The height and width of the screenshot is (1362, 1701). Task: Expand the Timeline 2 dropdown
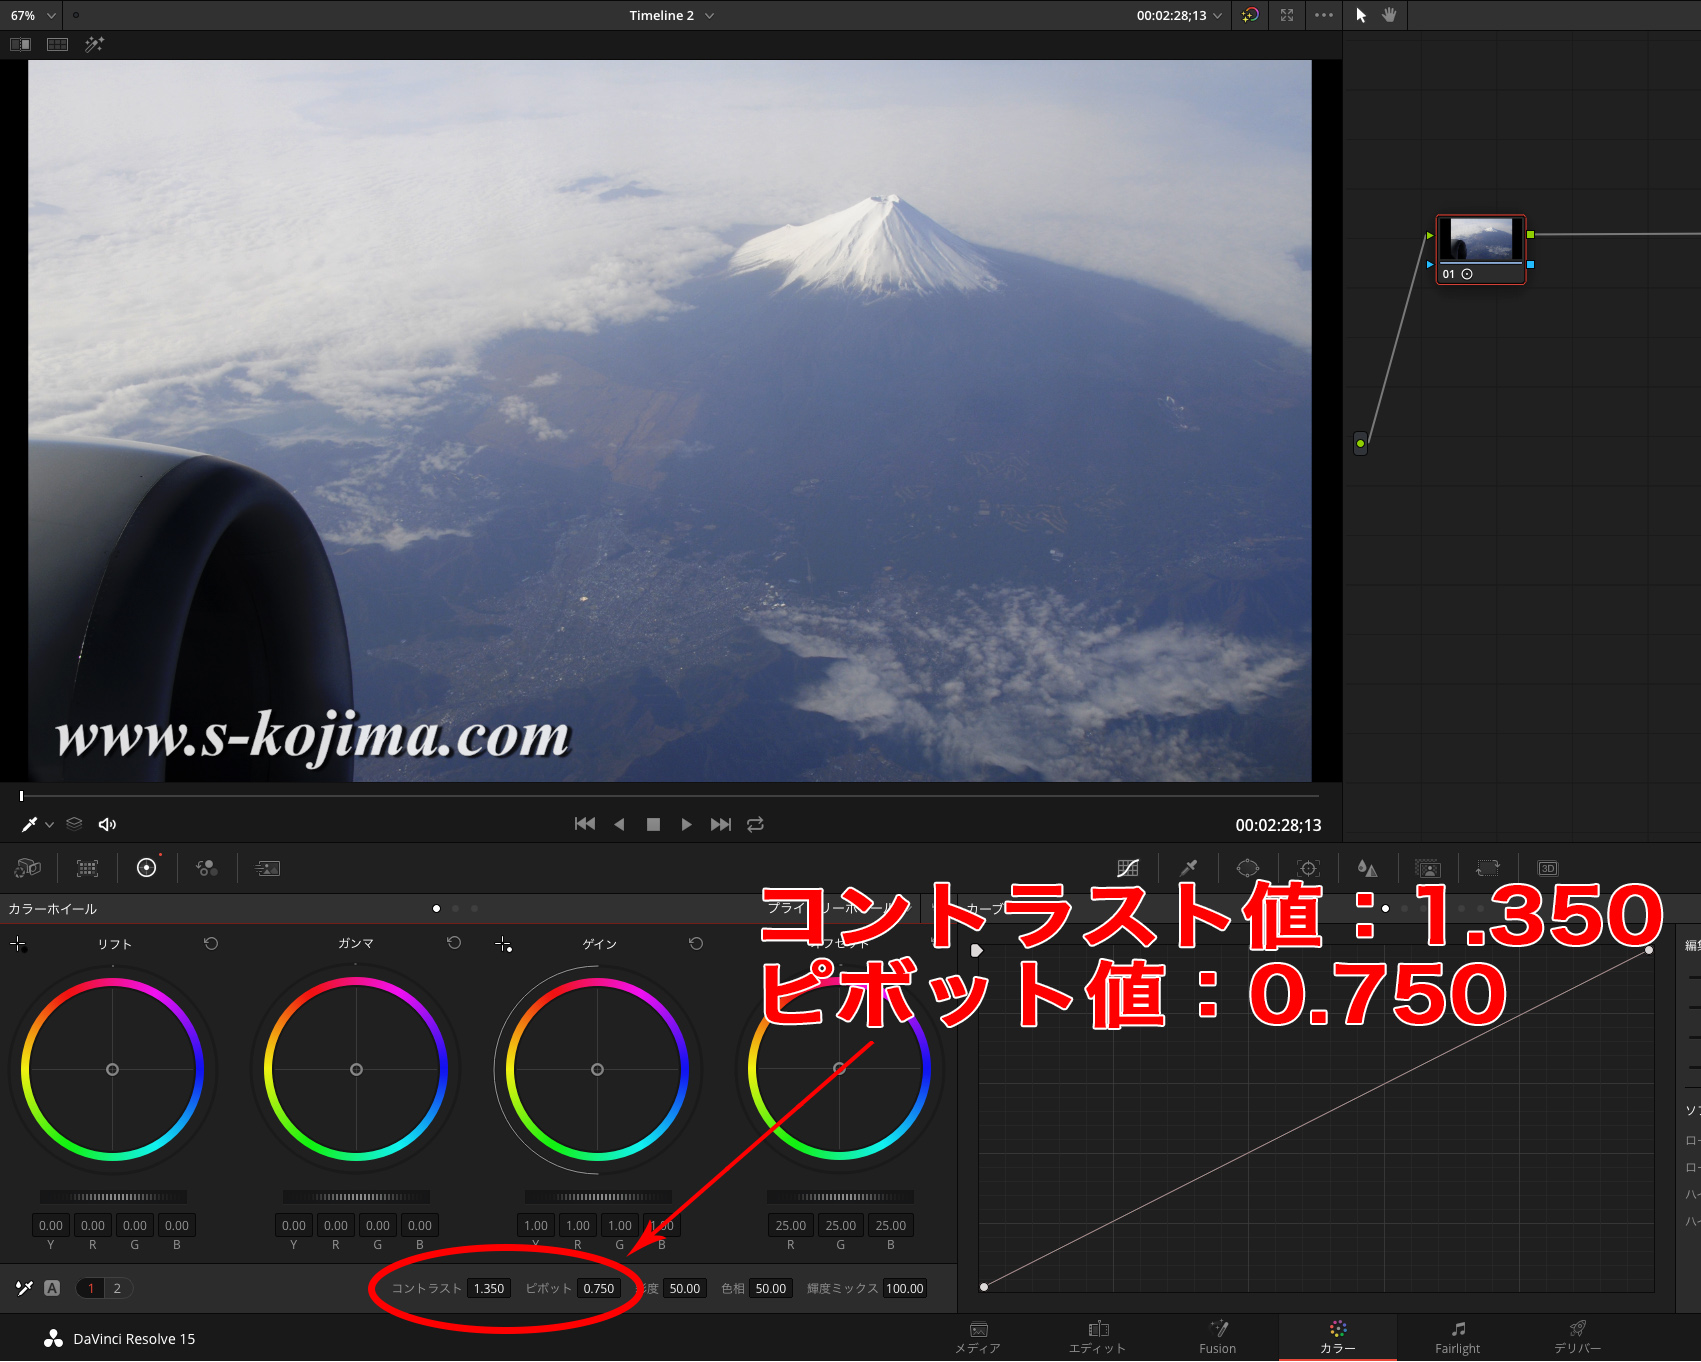point(709,16)
